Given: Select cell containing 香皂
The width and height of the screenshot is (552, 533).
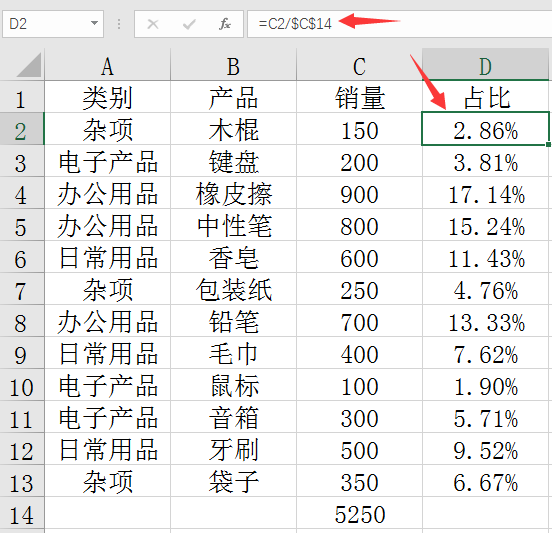Looking at the screenshot, I should coord(233,257).
